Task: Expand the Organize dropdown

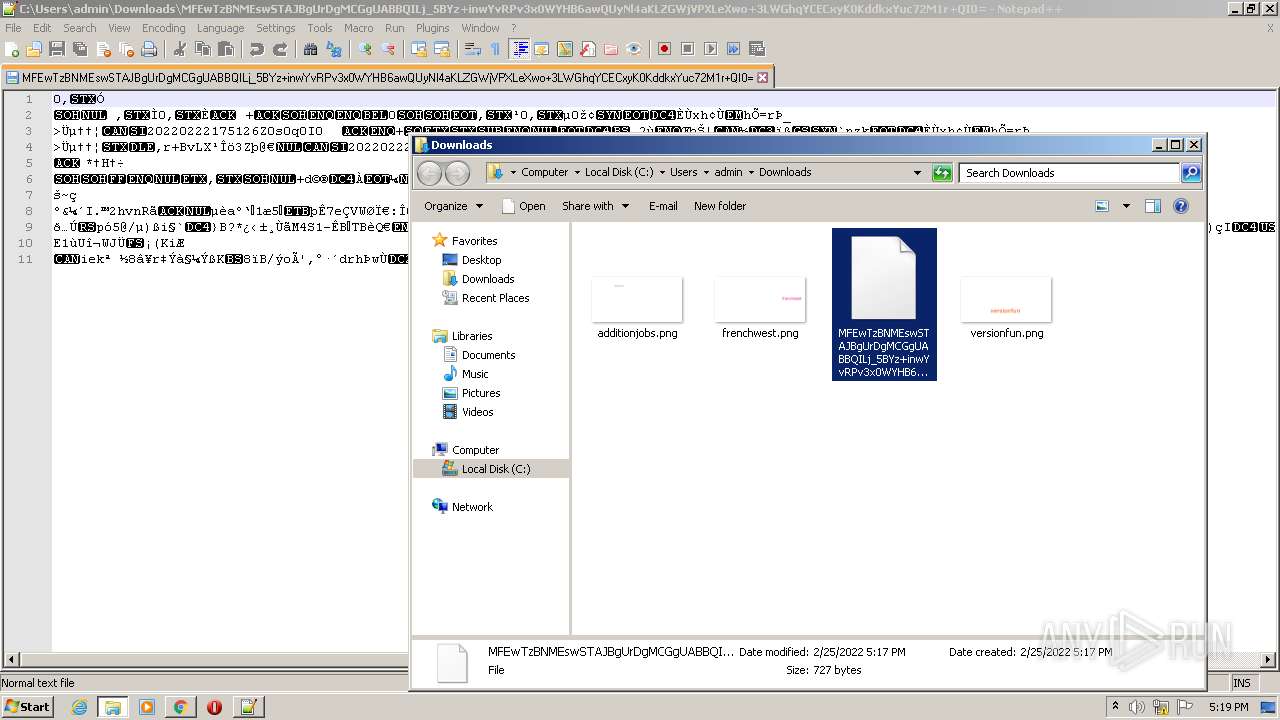Action: pyautogui.click(x=453, y=206)
